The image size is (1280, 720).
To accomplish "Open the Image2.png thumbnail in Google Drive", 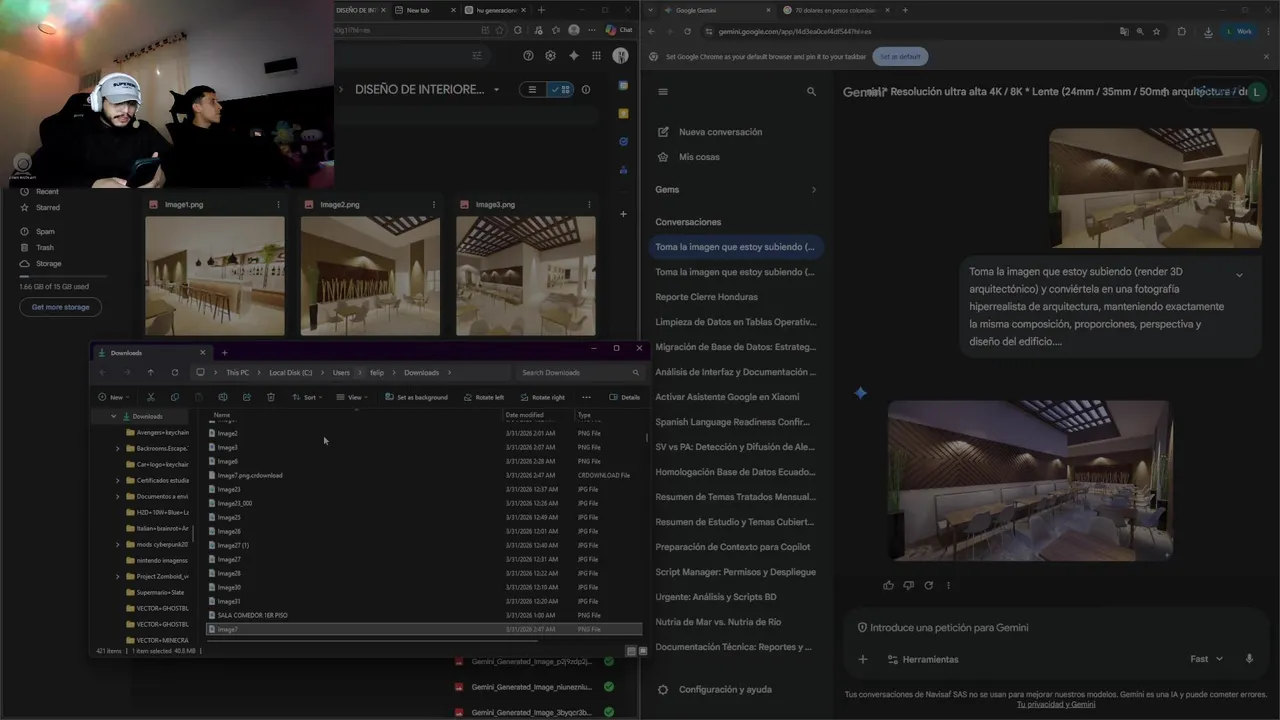I will (x=370, y=276).
